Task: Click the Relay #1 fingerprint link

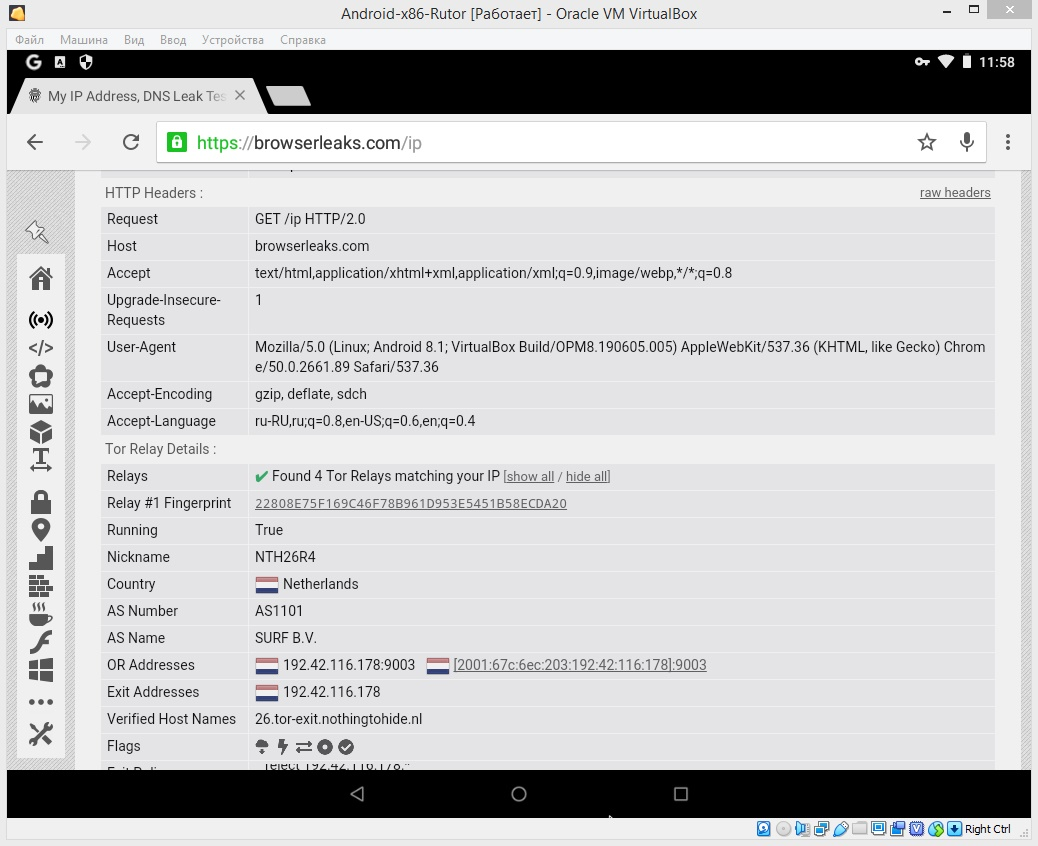Action: [410, 504]
